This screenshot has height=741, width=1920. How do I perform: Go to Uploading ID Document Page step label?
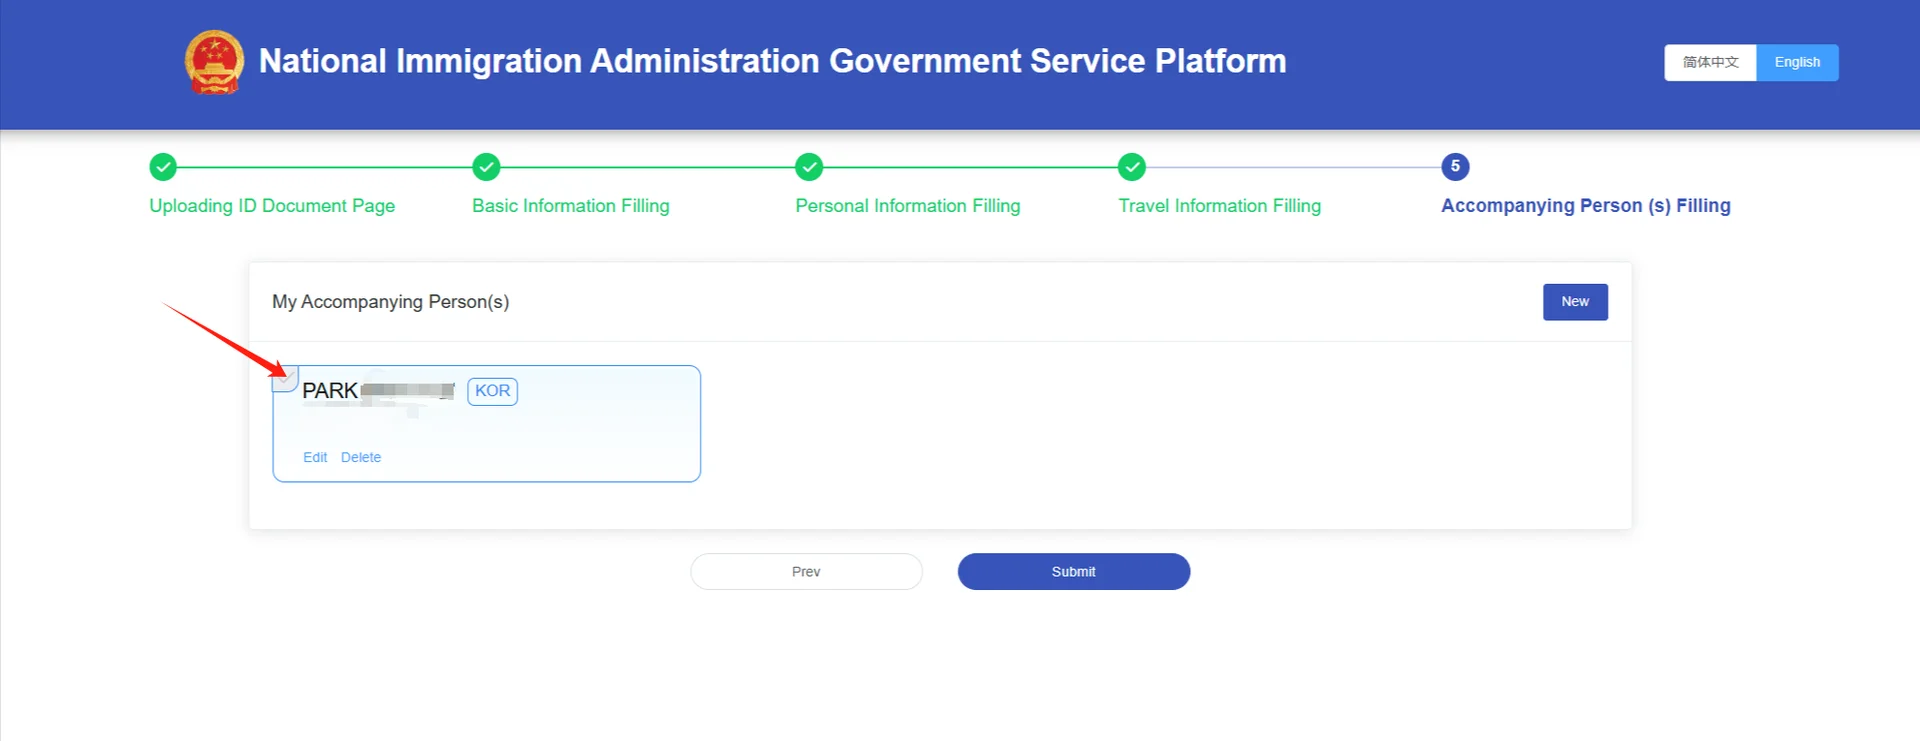point(272,206)
